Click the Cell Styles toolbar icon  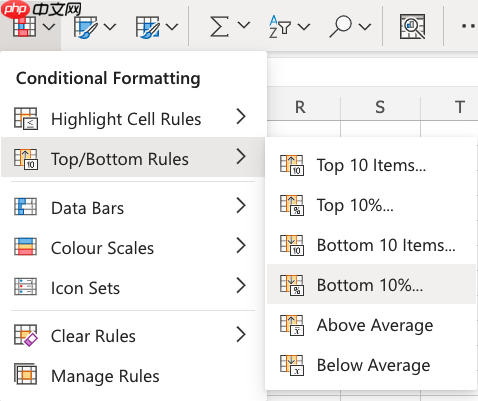click(148, 27)
